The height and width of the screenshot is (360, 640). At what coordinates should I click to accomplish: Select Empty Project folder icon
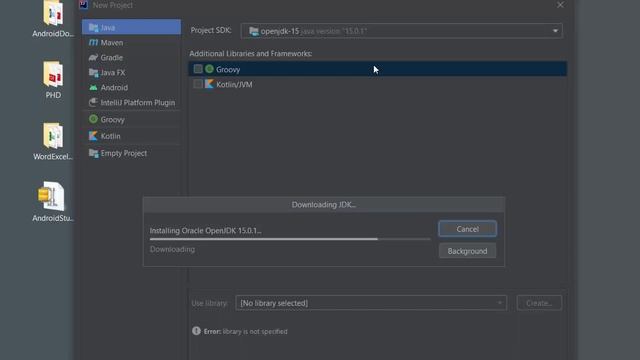(93, 153)
